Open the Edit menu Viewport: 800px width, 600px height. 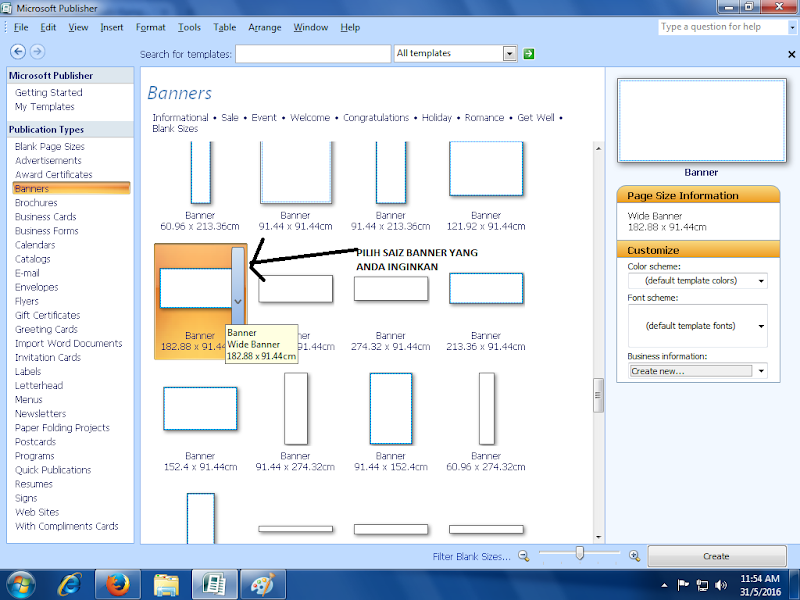(x=48, y=28)
